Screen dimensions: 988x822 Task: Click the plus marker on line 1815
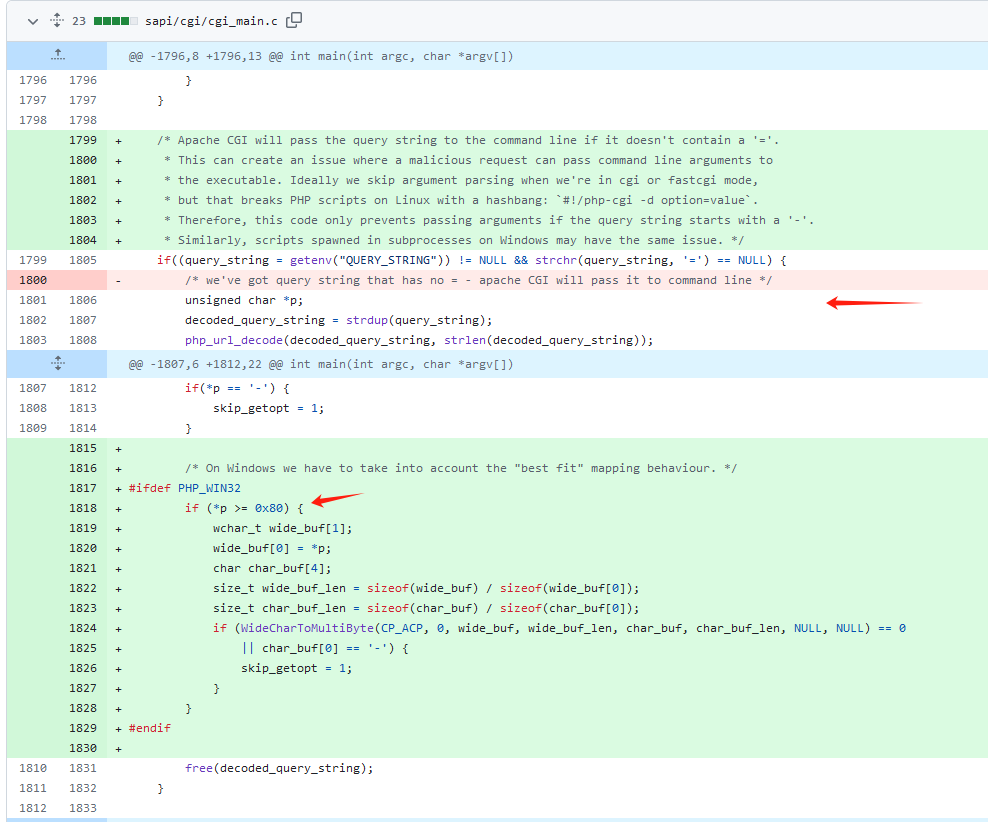tap(118, 449)
